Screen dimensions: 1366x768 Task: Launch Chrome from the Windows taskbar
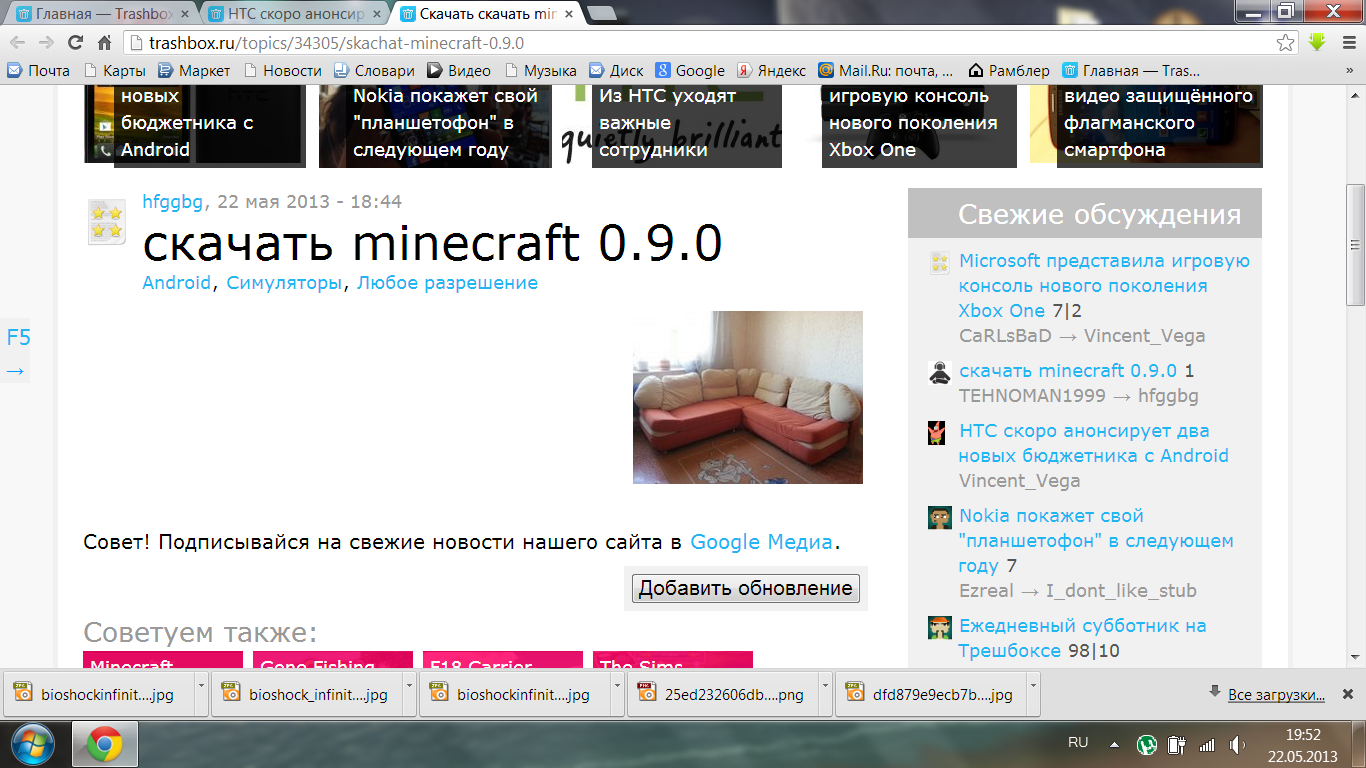pos(104,745)
